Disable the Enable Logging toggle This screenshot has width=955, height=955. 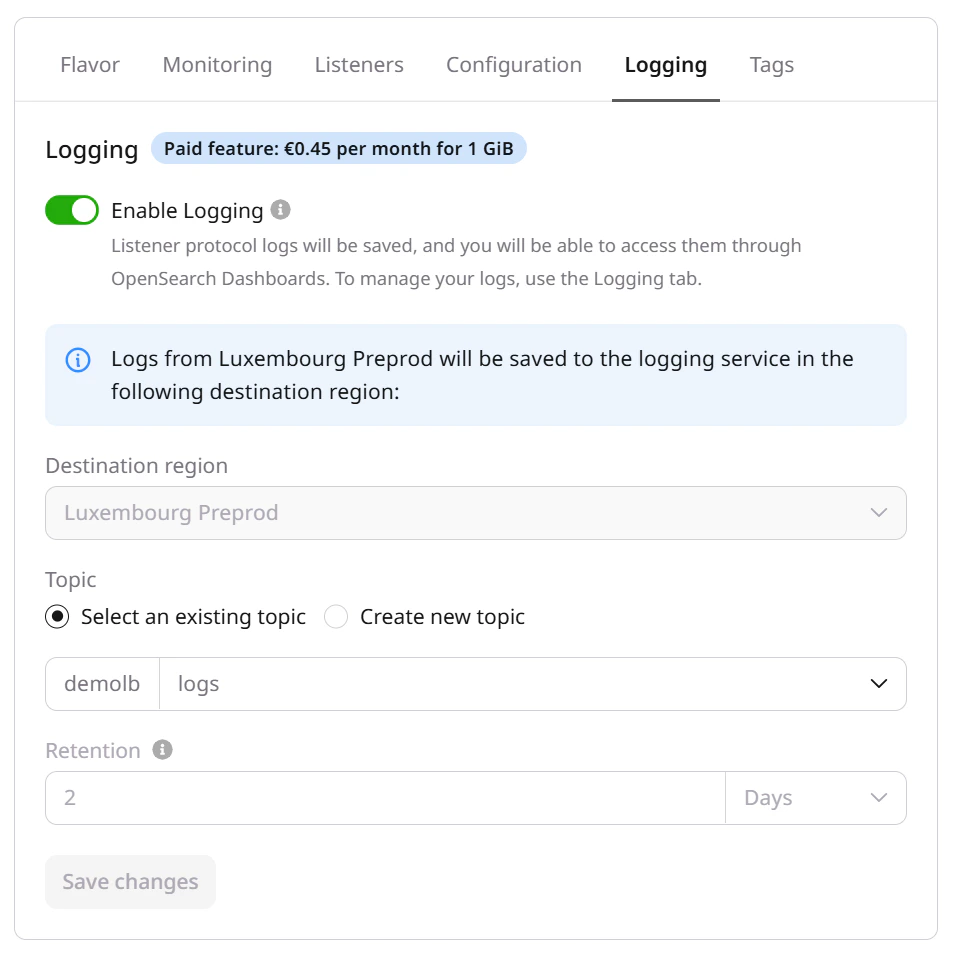[71, 210]
